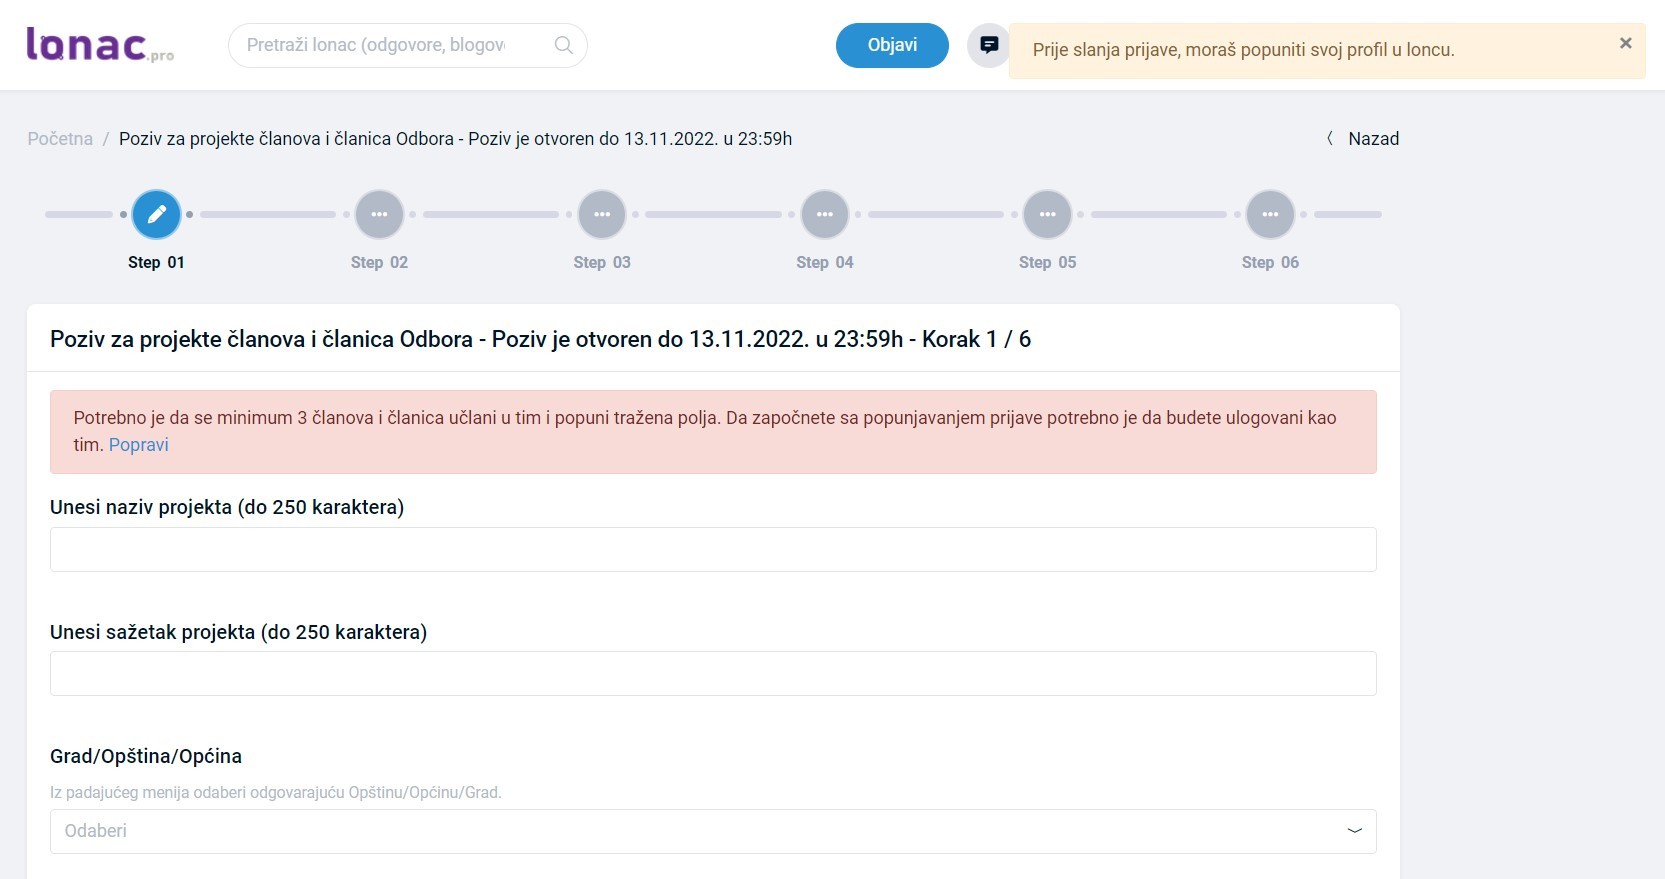Expand the city dropdown chevron arrow
1665x879 pixels.
[1354, 831]
